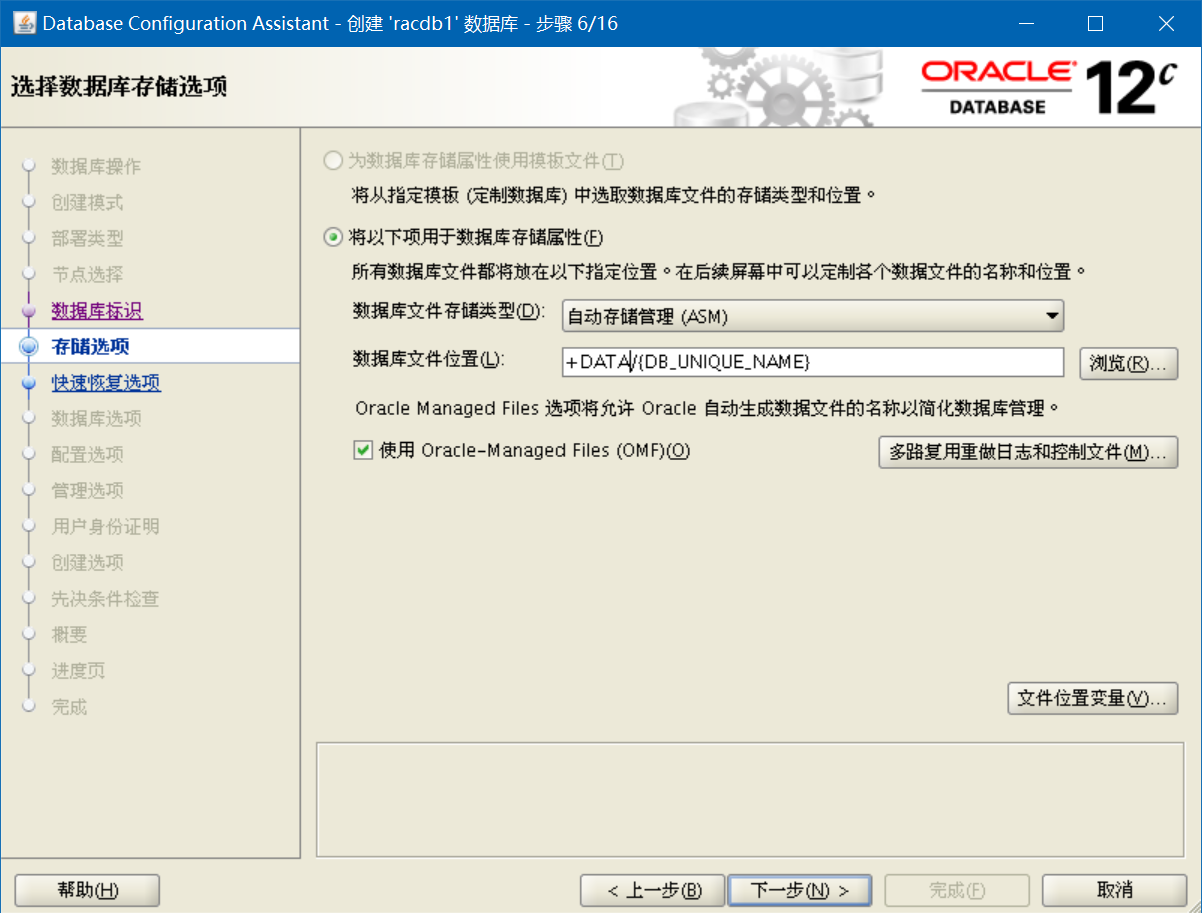
Task: Open the 快速恢复选项 step link
Action: [106, 383]
